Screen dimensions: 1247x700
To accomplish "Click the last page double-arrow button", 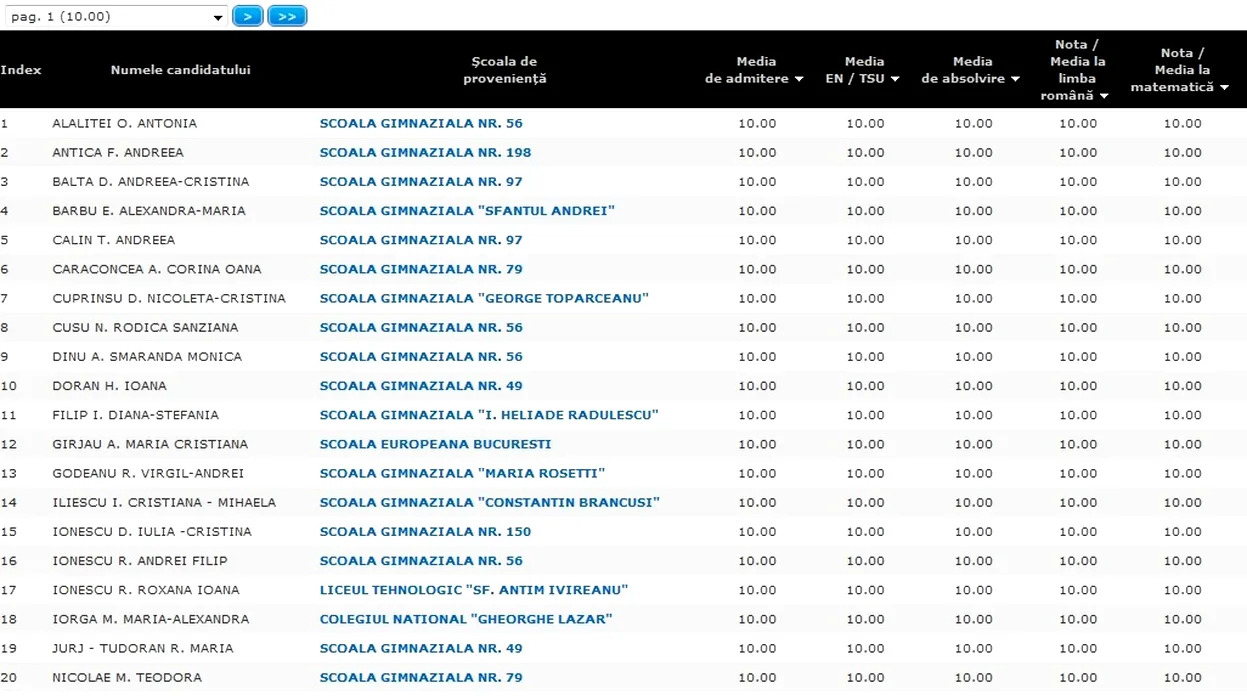I will pyautogui.click(x=287, y=16).
